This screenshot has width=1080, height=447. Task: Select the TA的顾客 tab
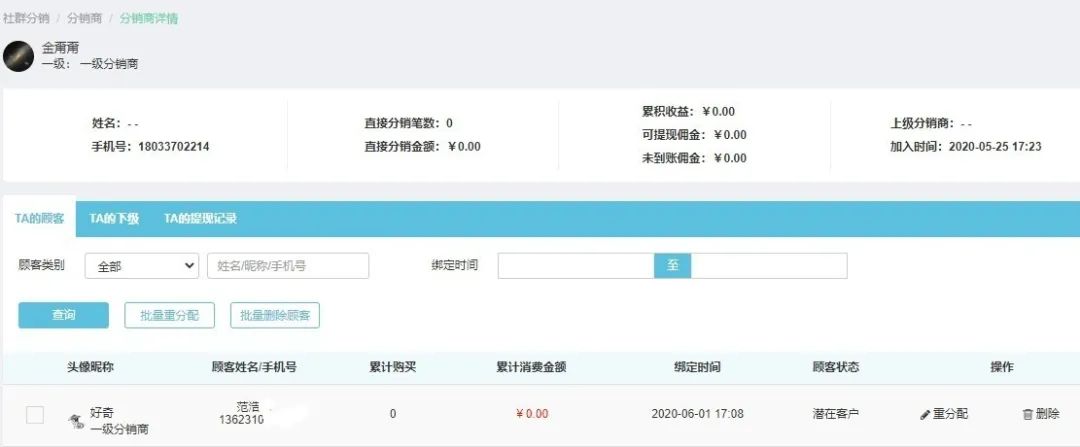pyautogui.click(x=39, y=219)
